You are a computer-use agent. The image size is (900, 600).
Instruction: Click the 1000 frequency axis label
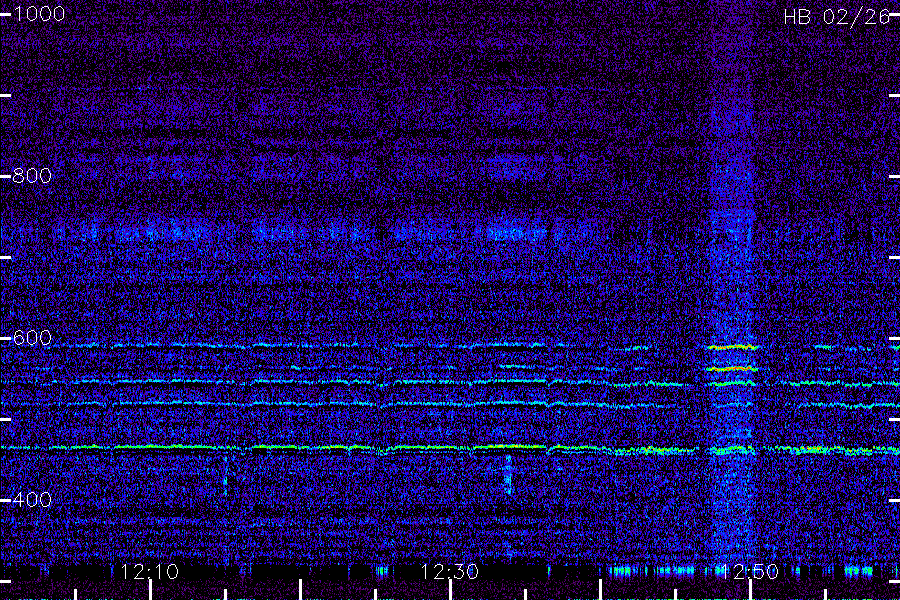tap(39, 14)
